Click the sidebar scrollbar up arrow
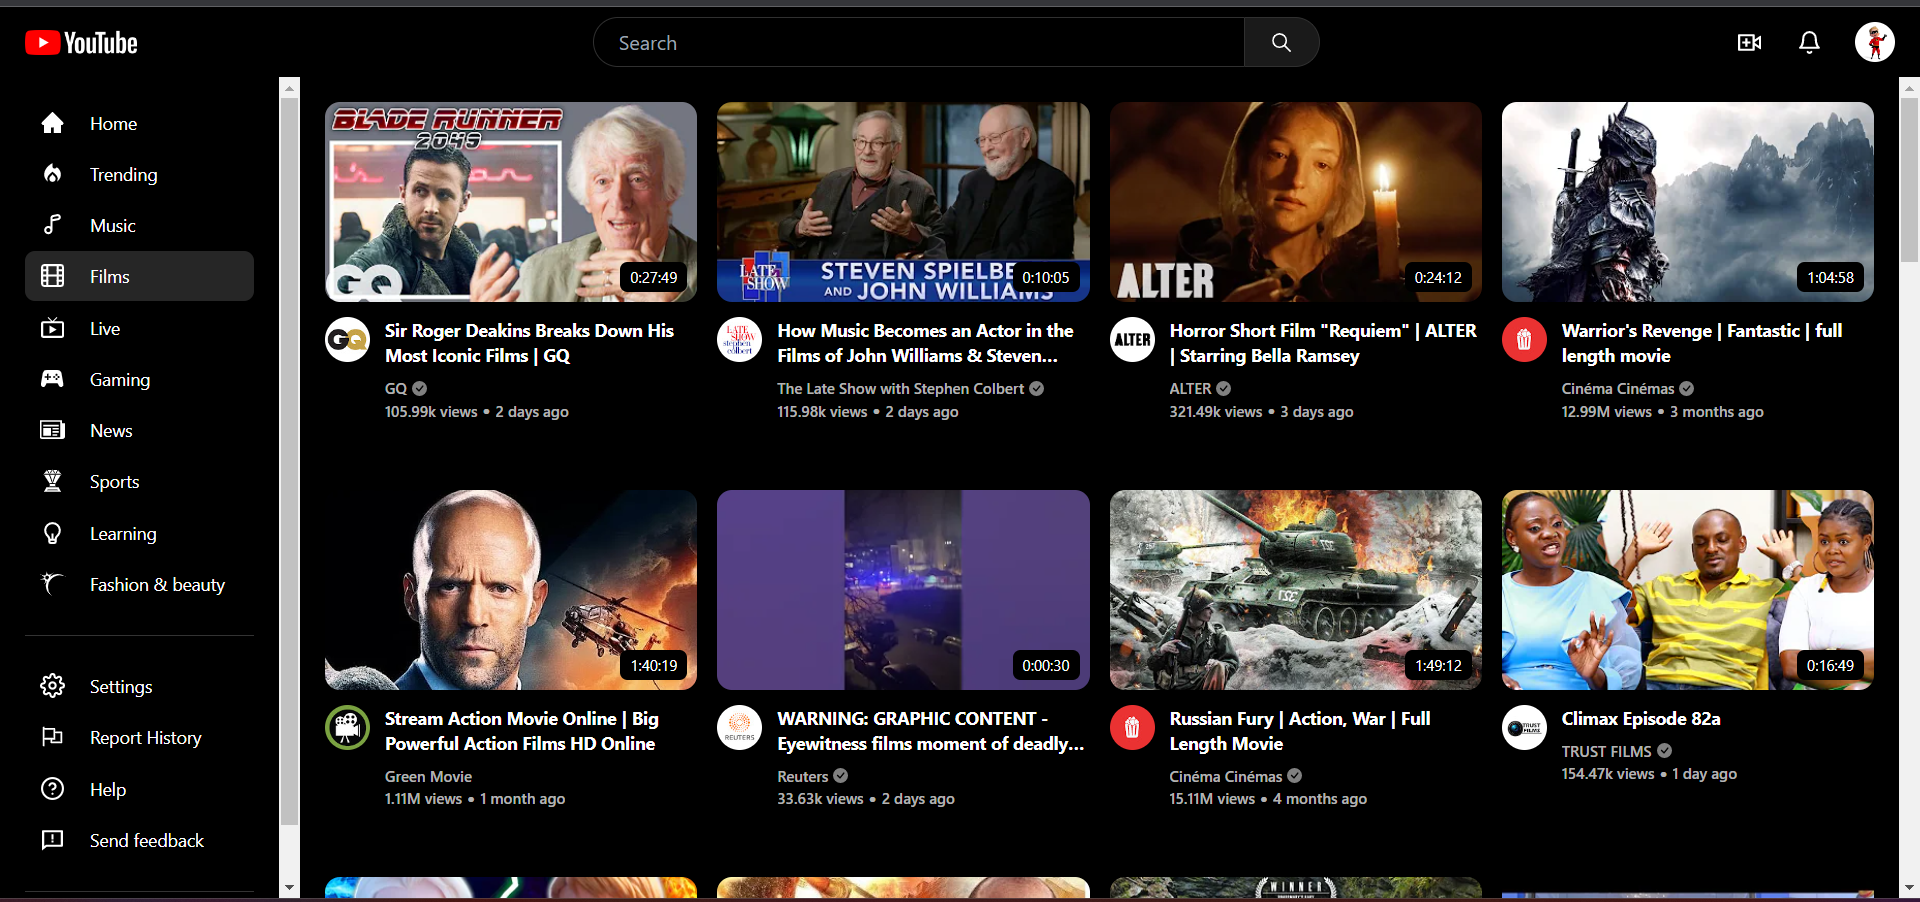This screenshot has width=1920, height=902. point(289,87)
